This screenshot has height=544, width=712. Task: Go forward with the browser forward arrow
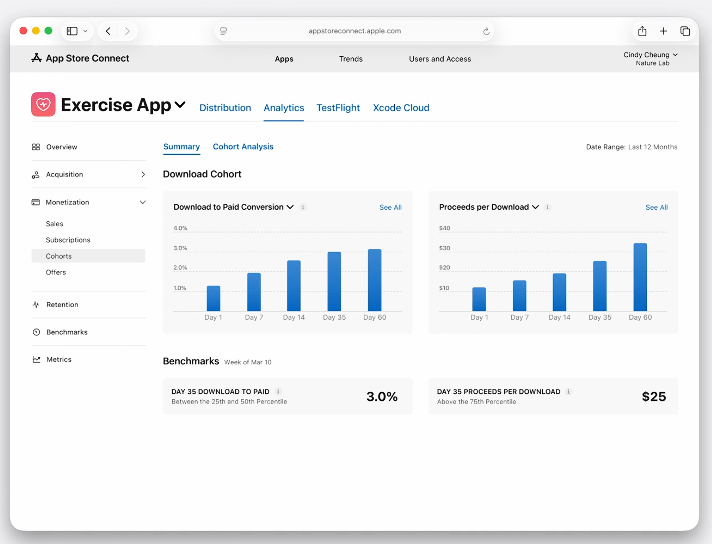[127, 31]
